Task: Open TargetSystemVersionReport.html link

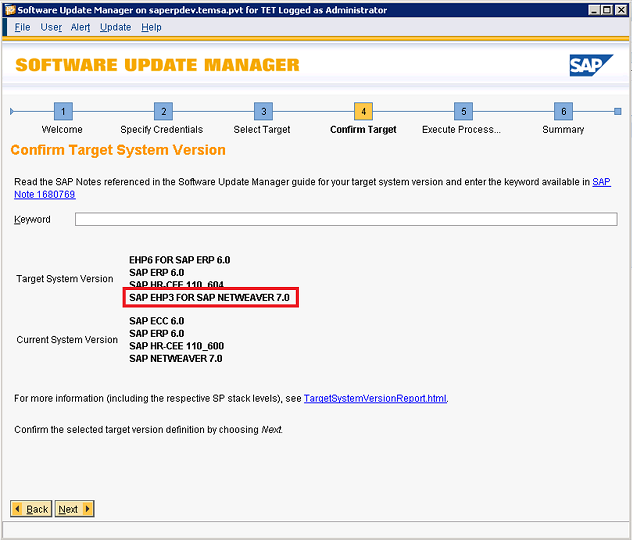Action: [375, 398]
